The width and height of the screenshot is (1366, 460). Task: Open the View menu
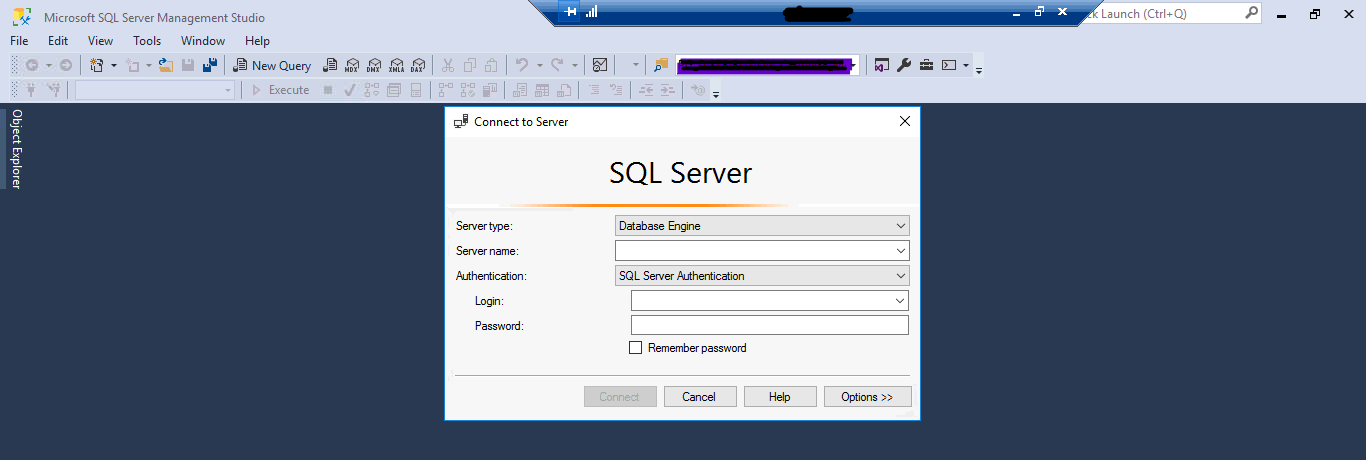pos(101,41)
